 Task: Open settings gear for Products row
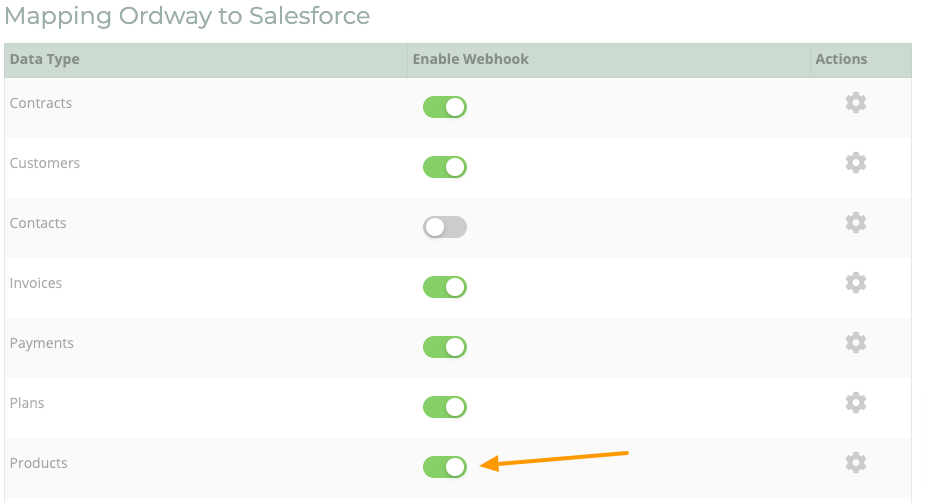[x=855, y=463]
